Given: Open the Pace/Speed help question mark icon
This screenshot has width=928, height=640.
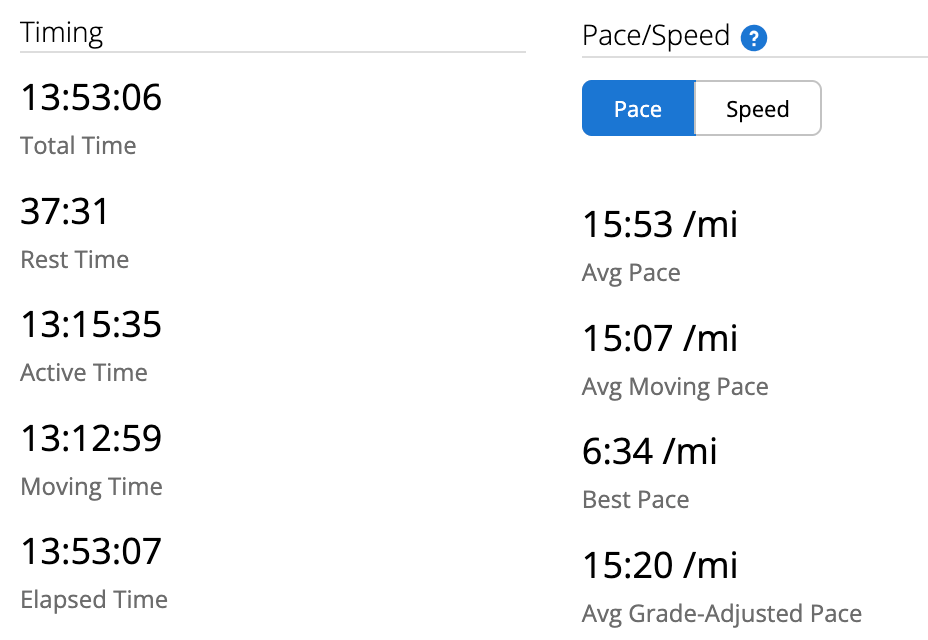Looking at the screenshot, I should tap(753, 39).
